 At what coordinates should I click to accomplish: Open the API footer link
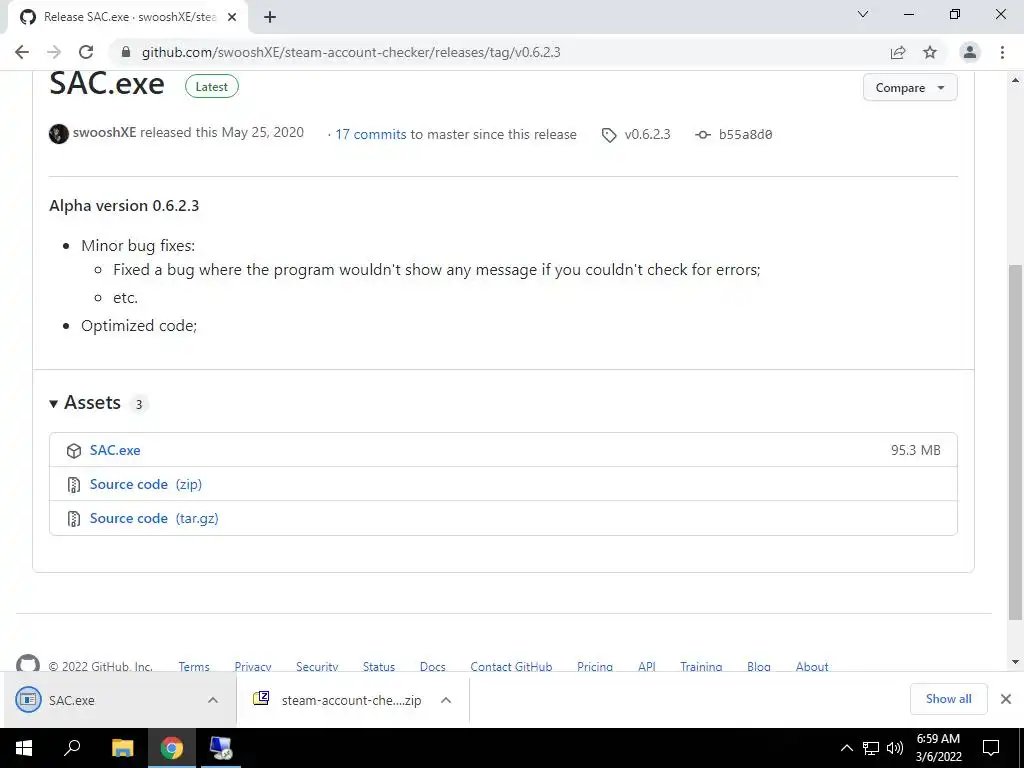tap(647, 666)
